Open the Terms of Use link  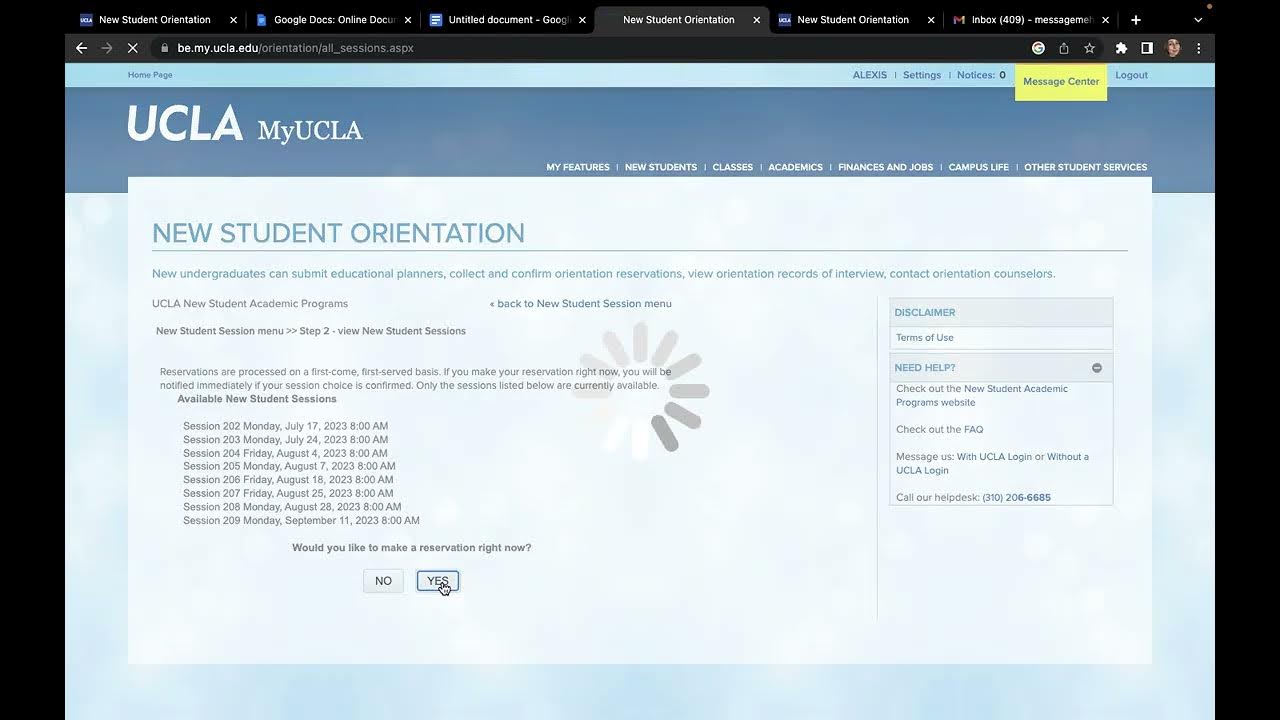(925, 338)
